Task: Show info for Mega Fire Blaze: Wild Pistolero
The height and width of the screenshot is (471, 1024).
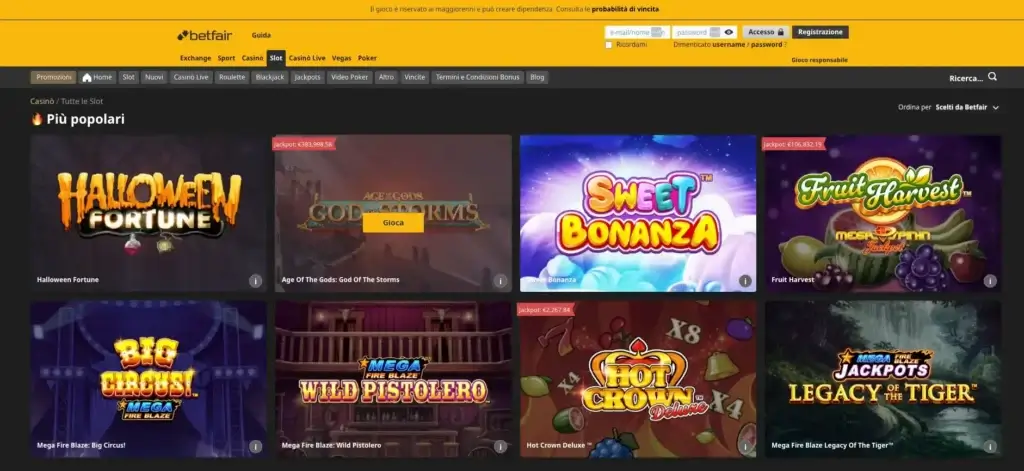Action: pyautogui.click(x=500, y=447)
